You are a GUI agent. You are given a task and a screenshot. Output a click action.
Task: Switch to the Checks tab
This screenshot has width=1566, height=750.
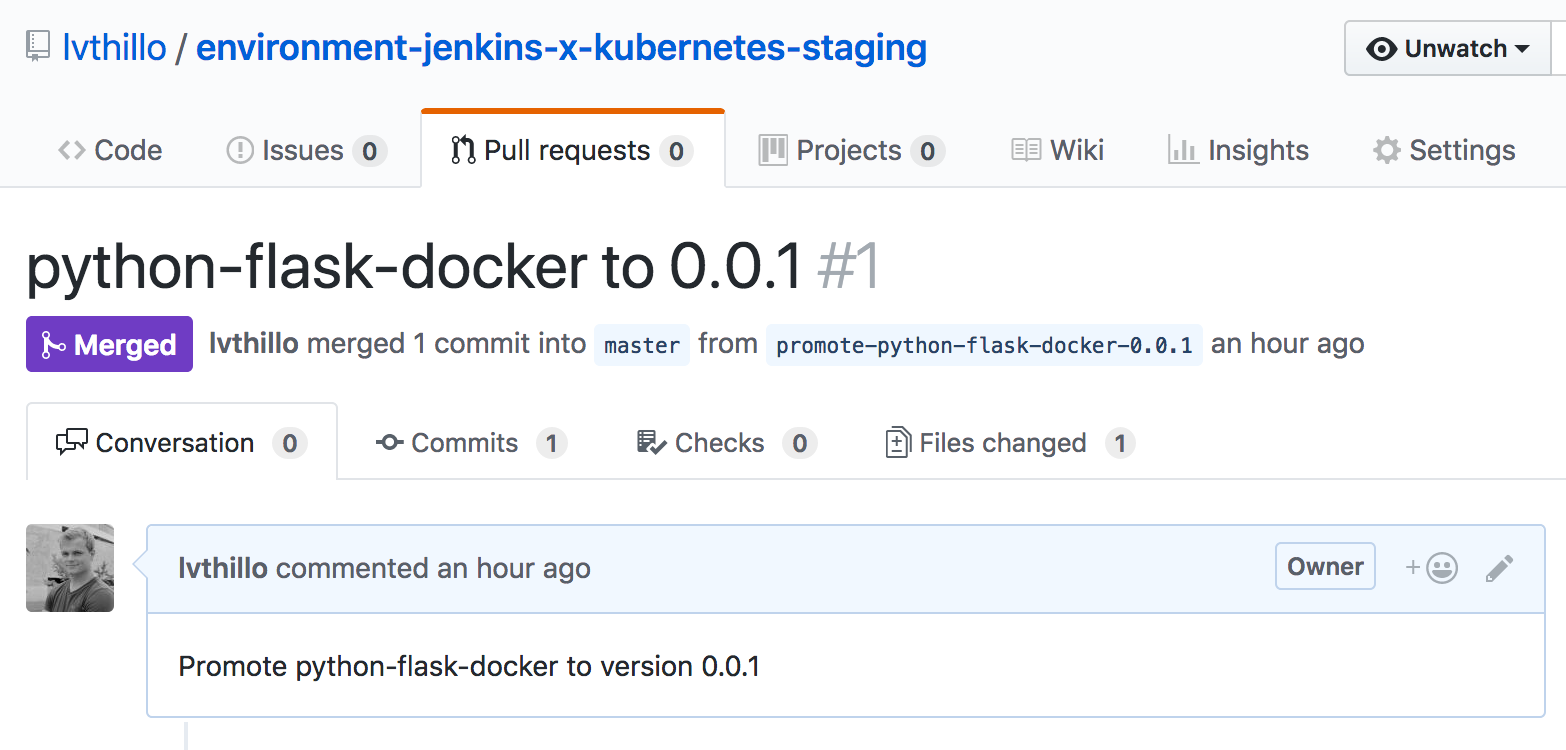click(720, 442)
